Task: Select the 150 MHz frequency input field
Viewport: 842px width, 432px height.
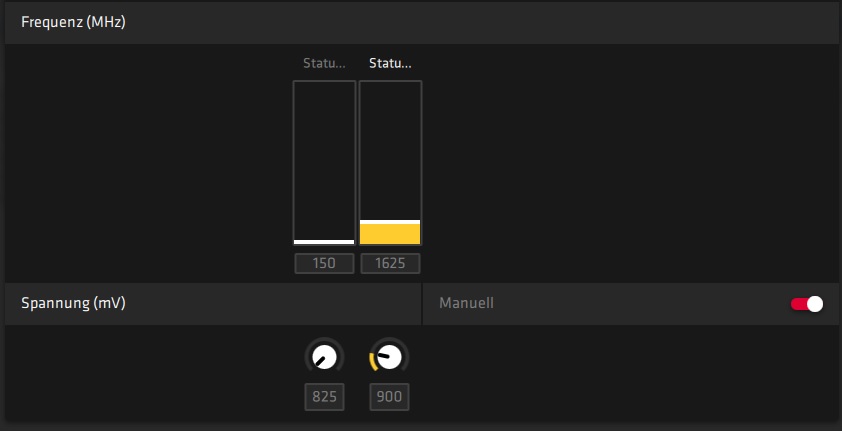Action: [x=324, y=263]
